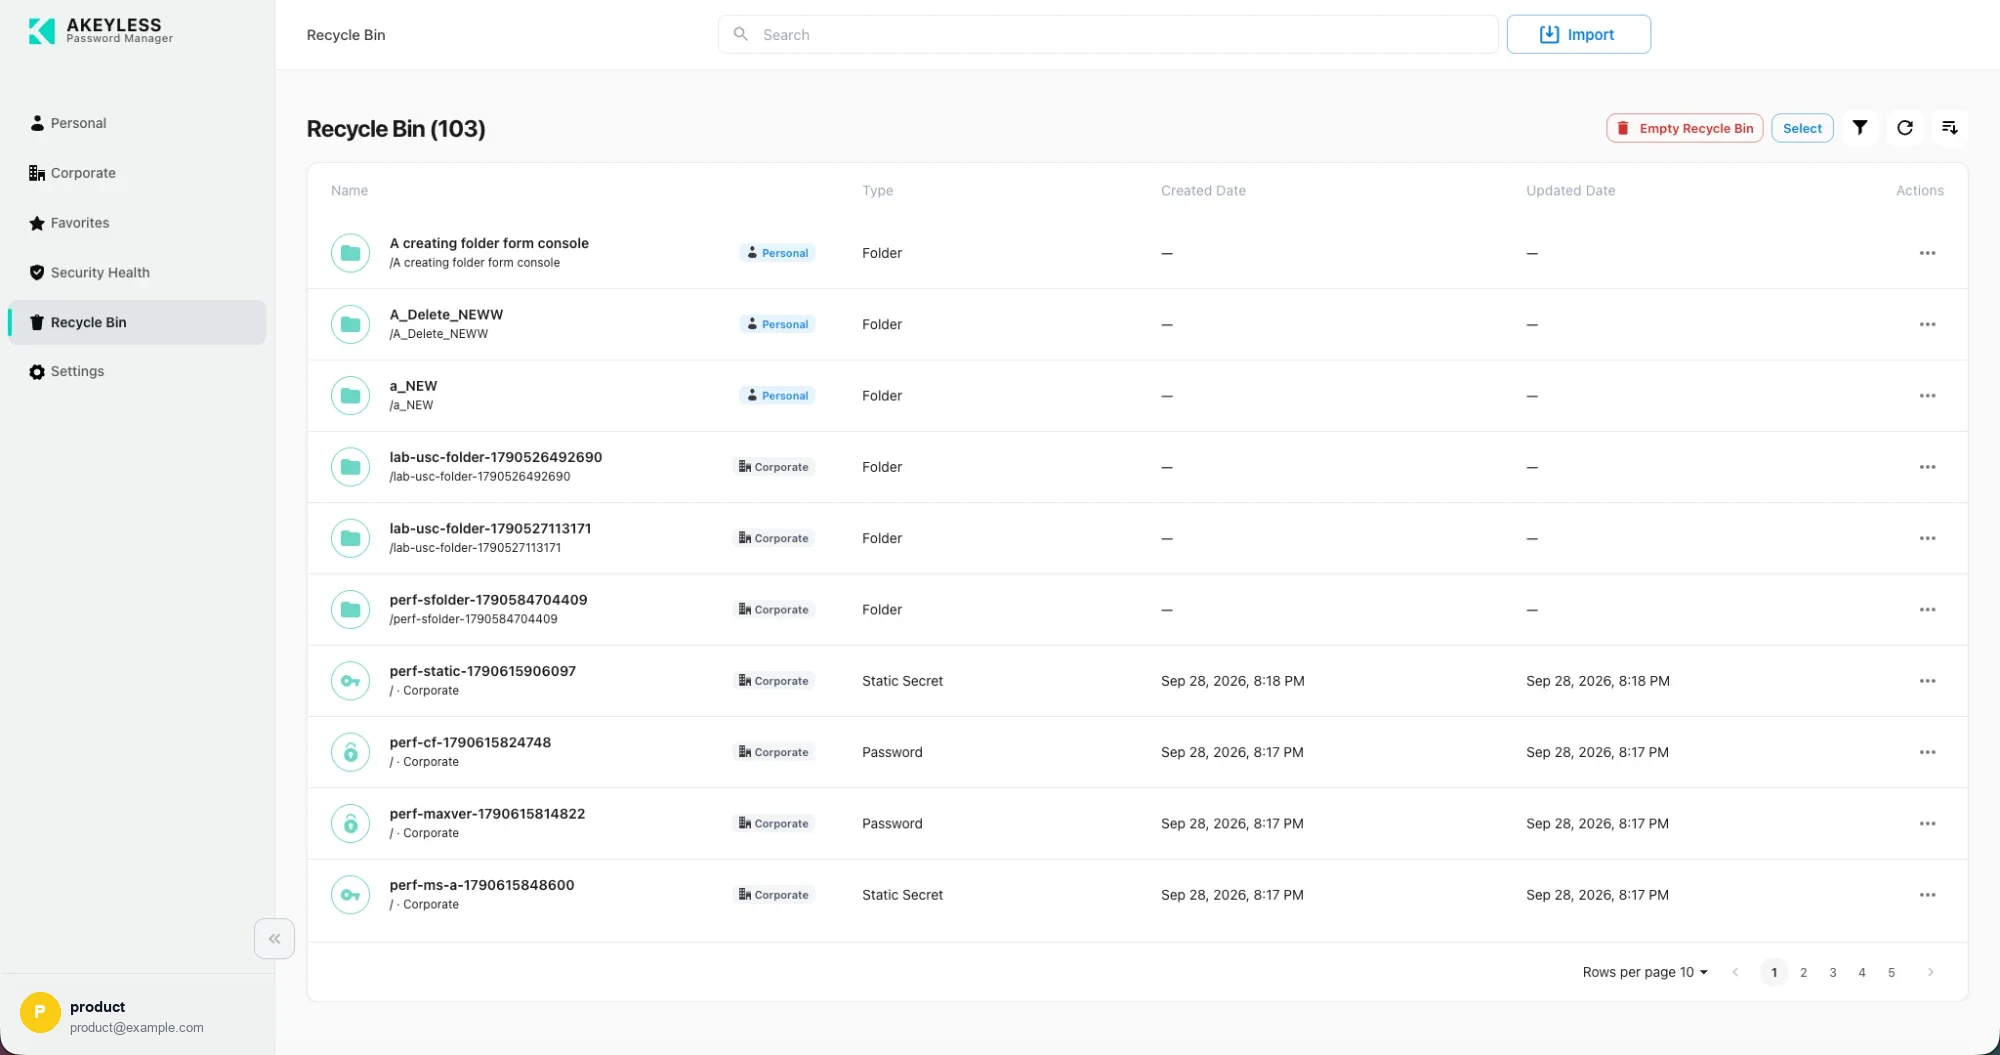Click lock icon for perf-cf-1790615824748
Viewport: 2000px width, 1055px height.
click(x=350, y=752)
